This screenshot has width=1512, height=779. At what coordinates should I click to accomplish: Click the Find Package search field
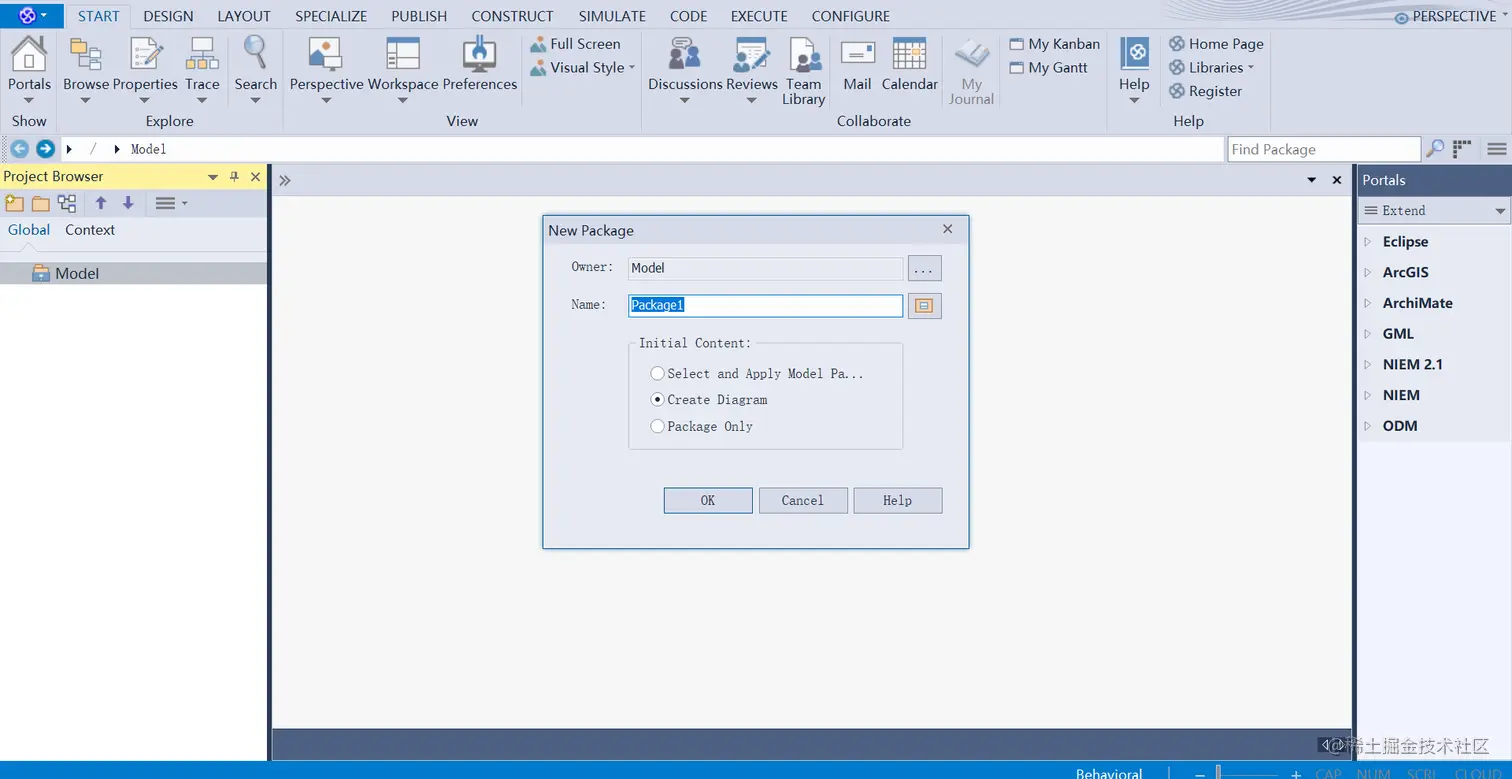point(1324,149)
